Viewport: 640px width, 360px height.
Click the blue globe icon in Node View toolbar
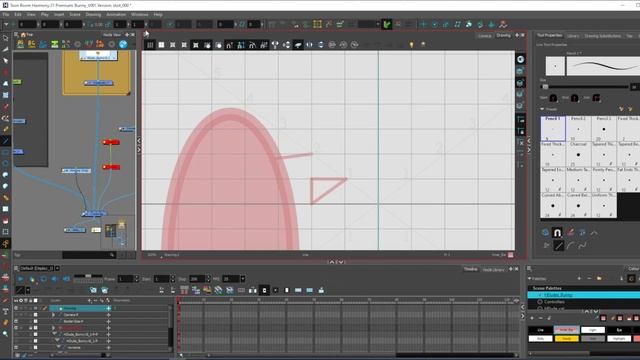pos(123,44)
